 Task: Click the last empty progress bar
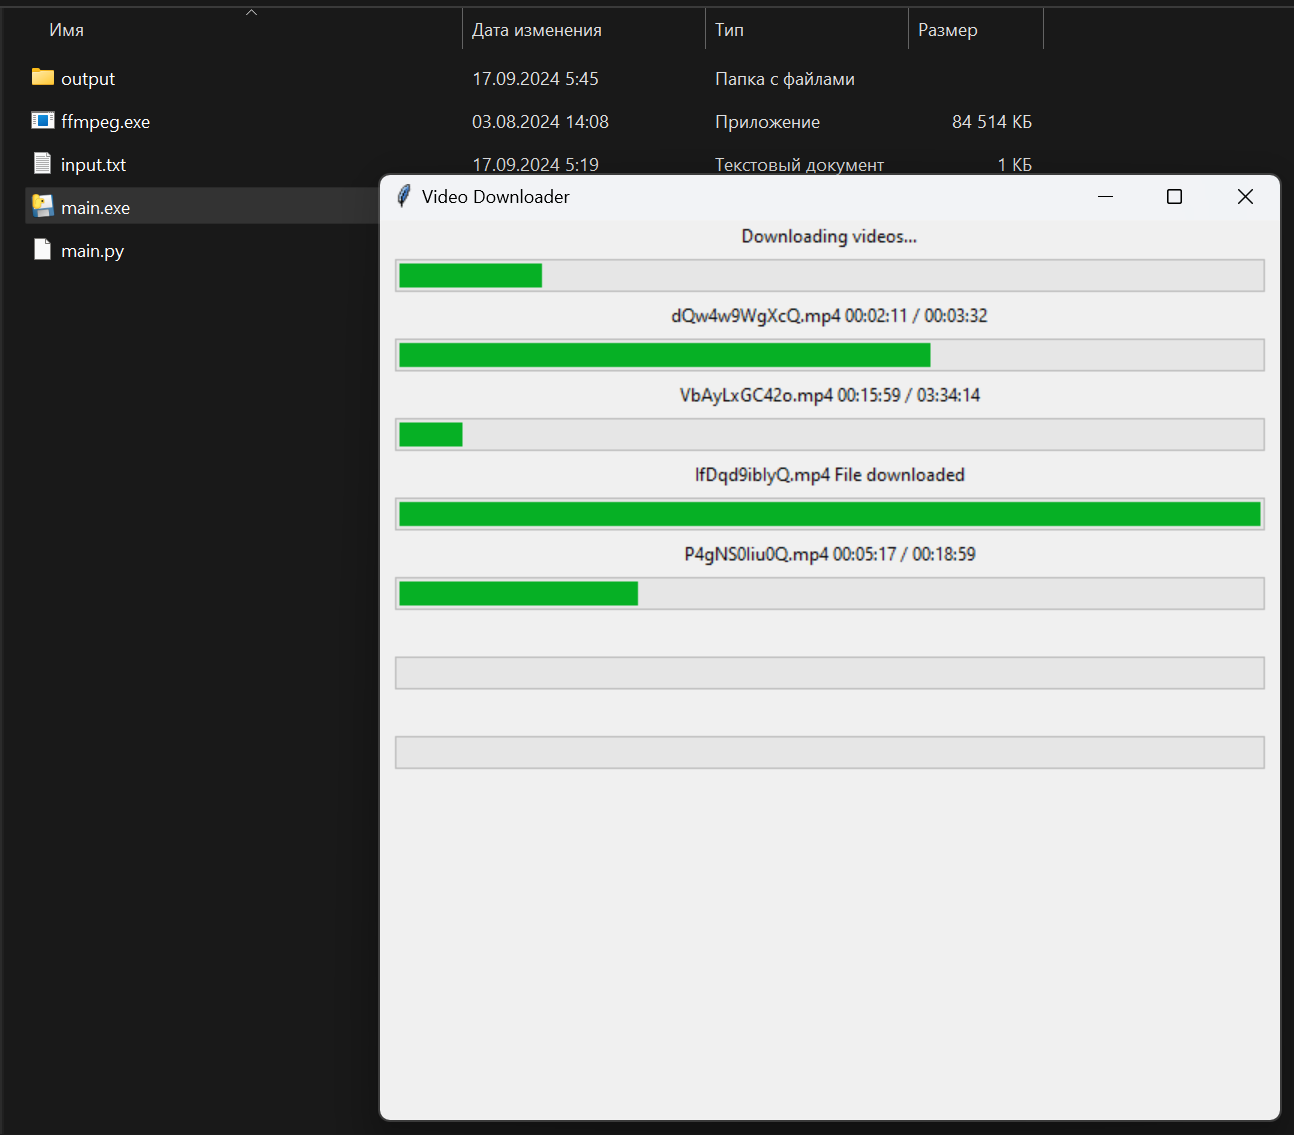(x=830, y=752)
